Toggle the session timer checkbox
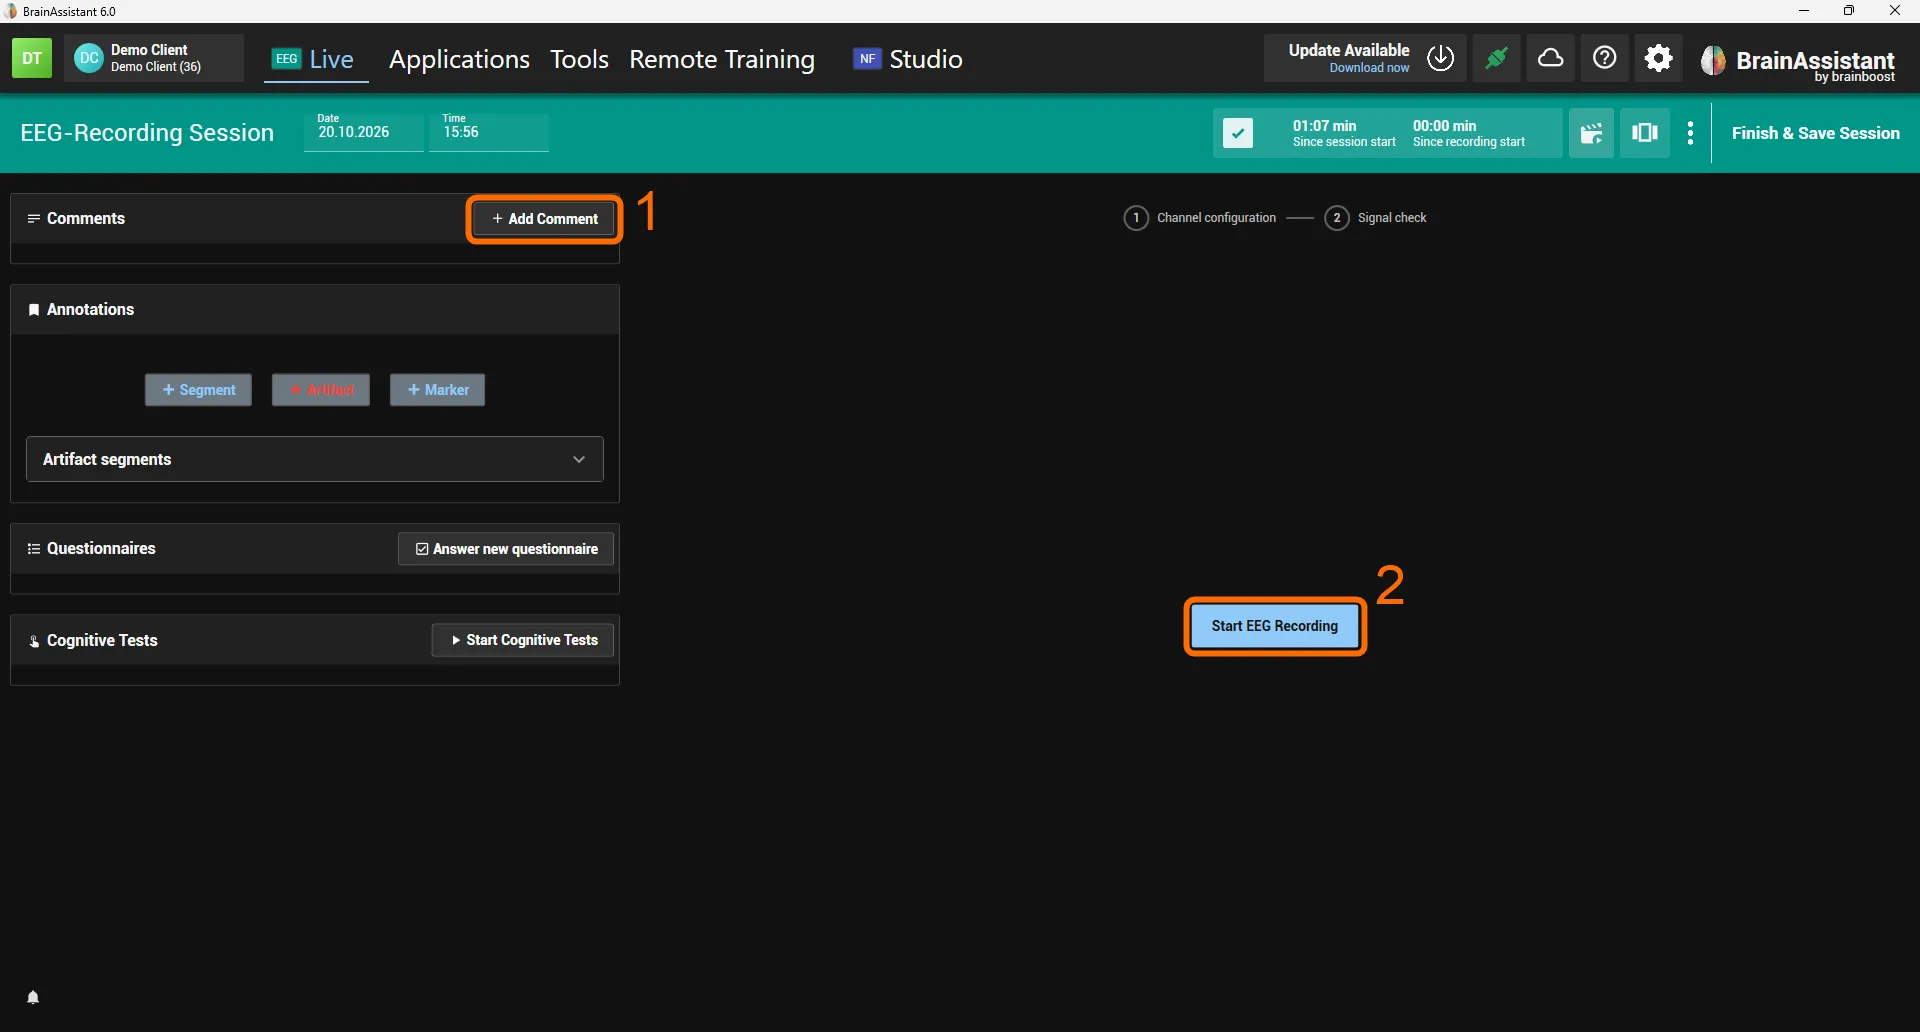Screen dimensions: 1920x1032 (1238, 133)
